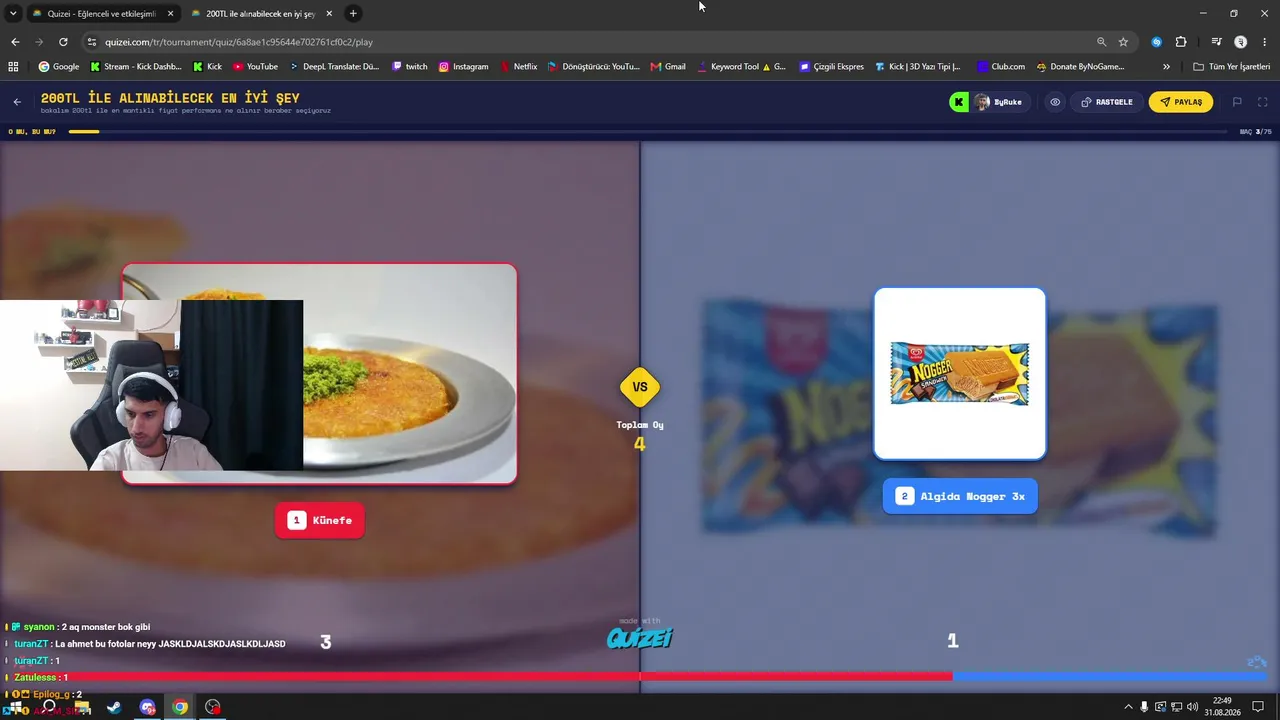Open the Windows notification center icon
The width and height of the screenshot is (1280, 720).
tap(1258, 707)
